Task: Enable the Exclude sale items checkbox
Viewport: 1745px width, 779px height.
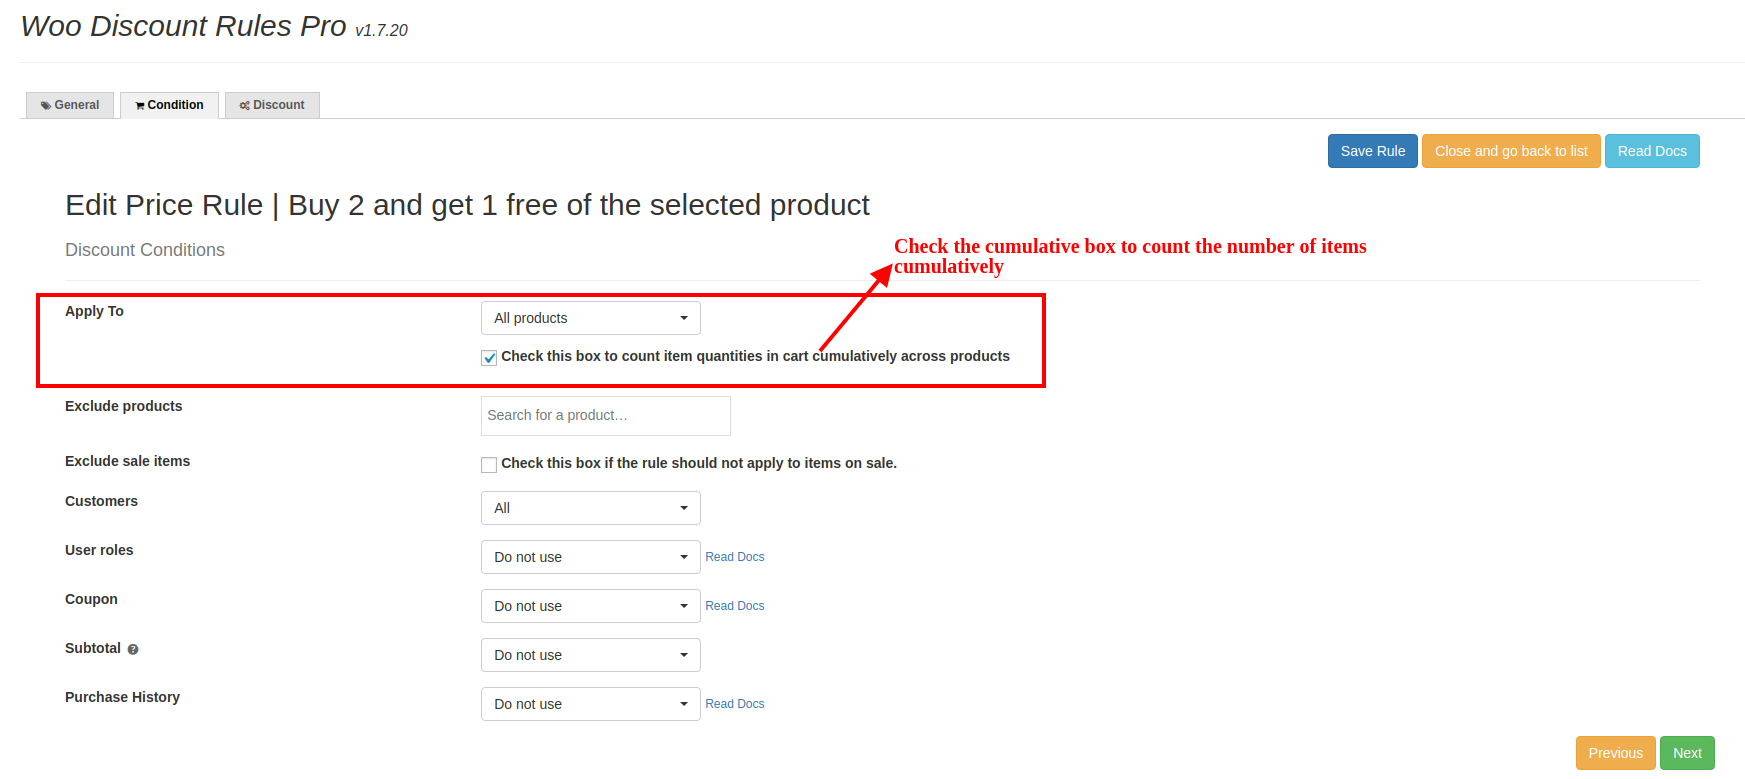Action: pyautogui.click(x=489, y=464)
